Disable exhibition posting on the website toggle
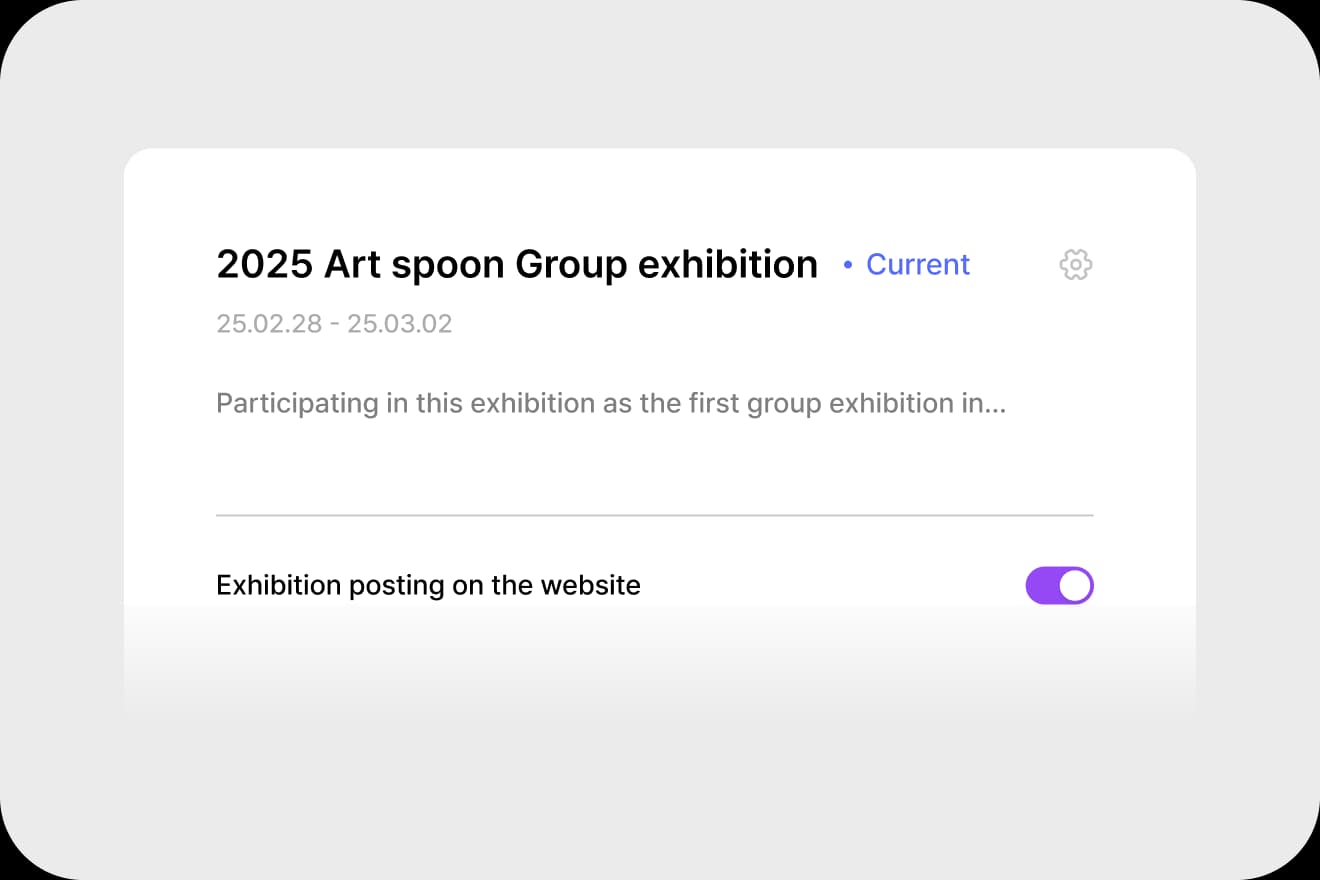The image size is (1320, 880). pos(1059,586)
